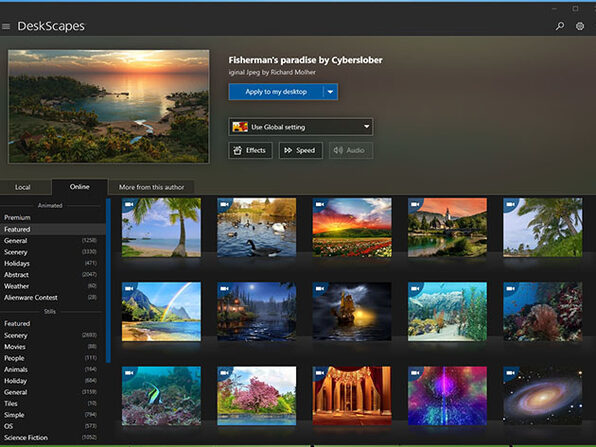Click the blue sidebar scrollbar
596x447 pixels.
click(108, 280)
